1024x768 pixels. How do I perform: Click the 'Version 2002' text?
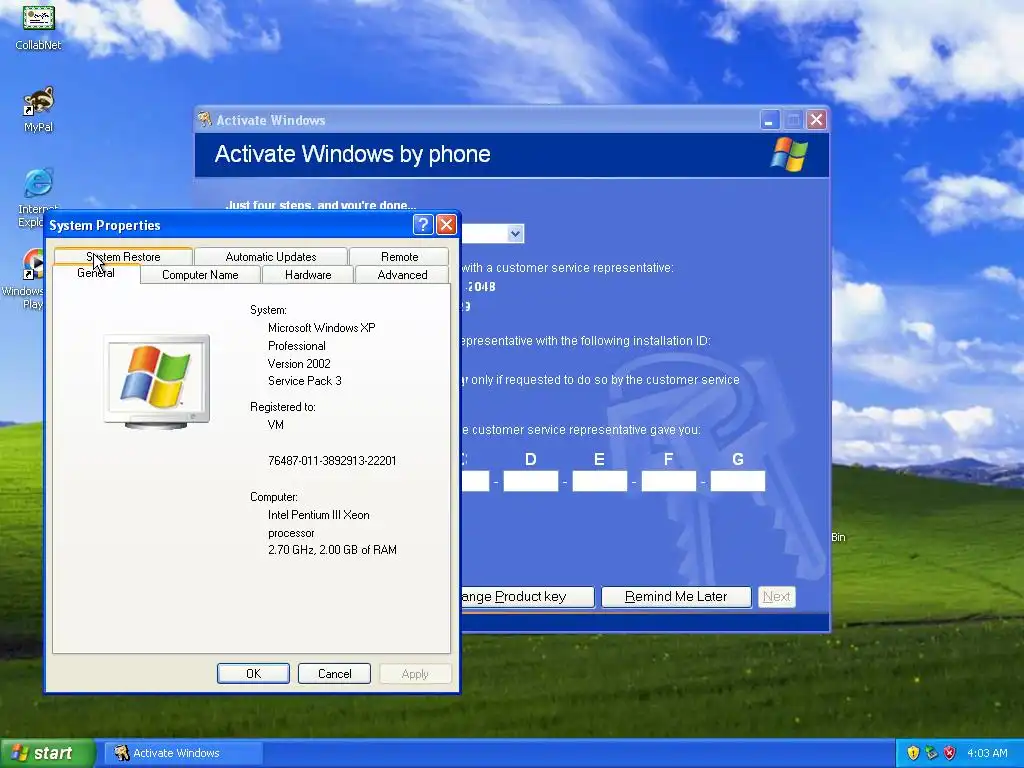[299, 364]
